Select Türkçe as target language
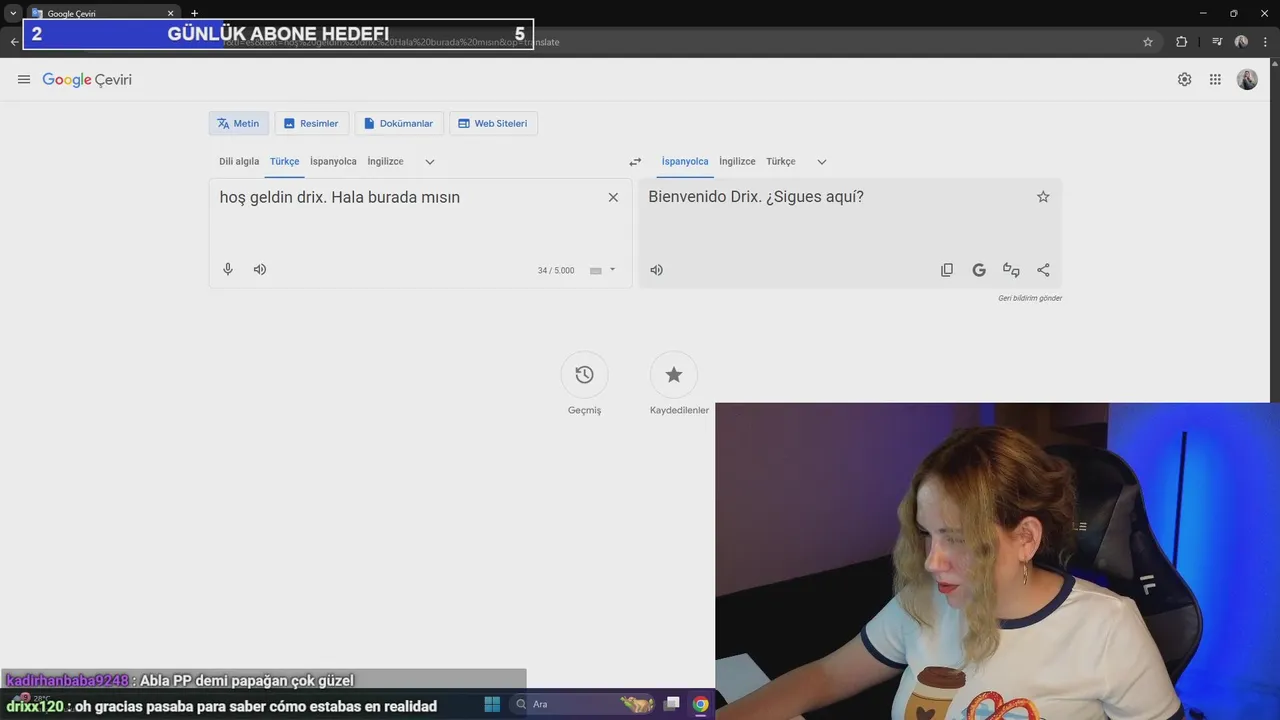The height and width of the screenshot is (720, 1280). pos(781,162)
